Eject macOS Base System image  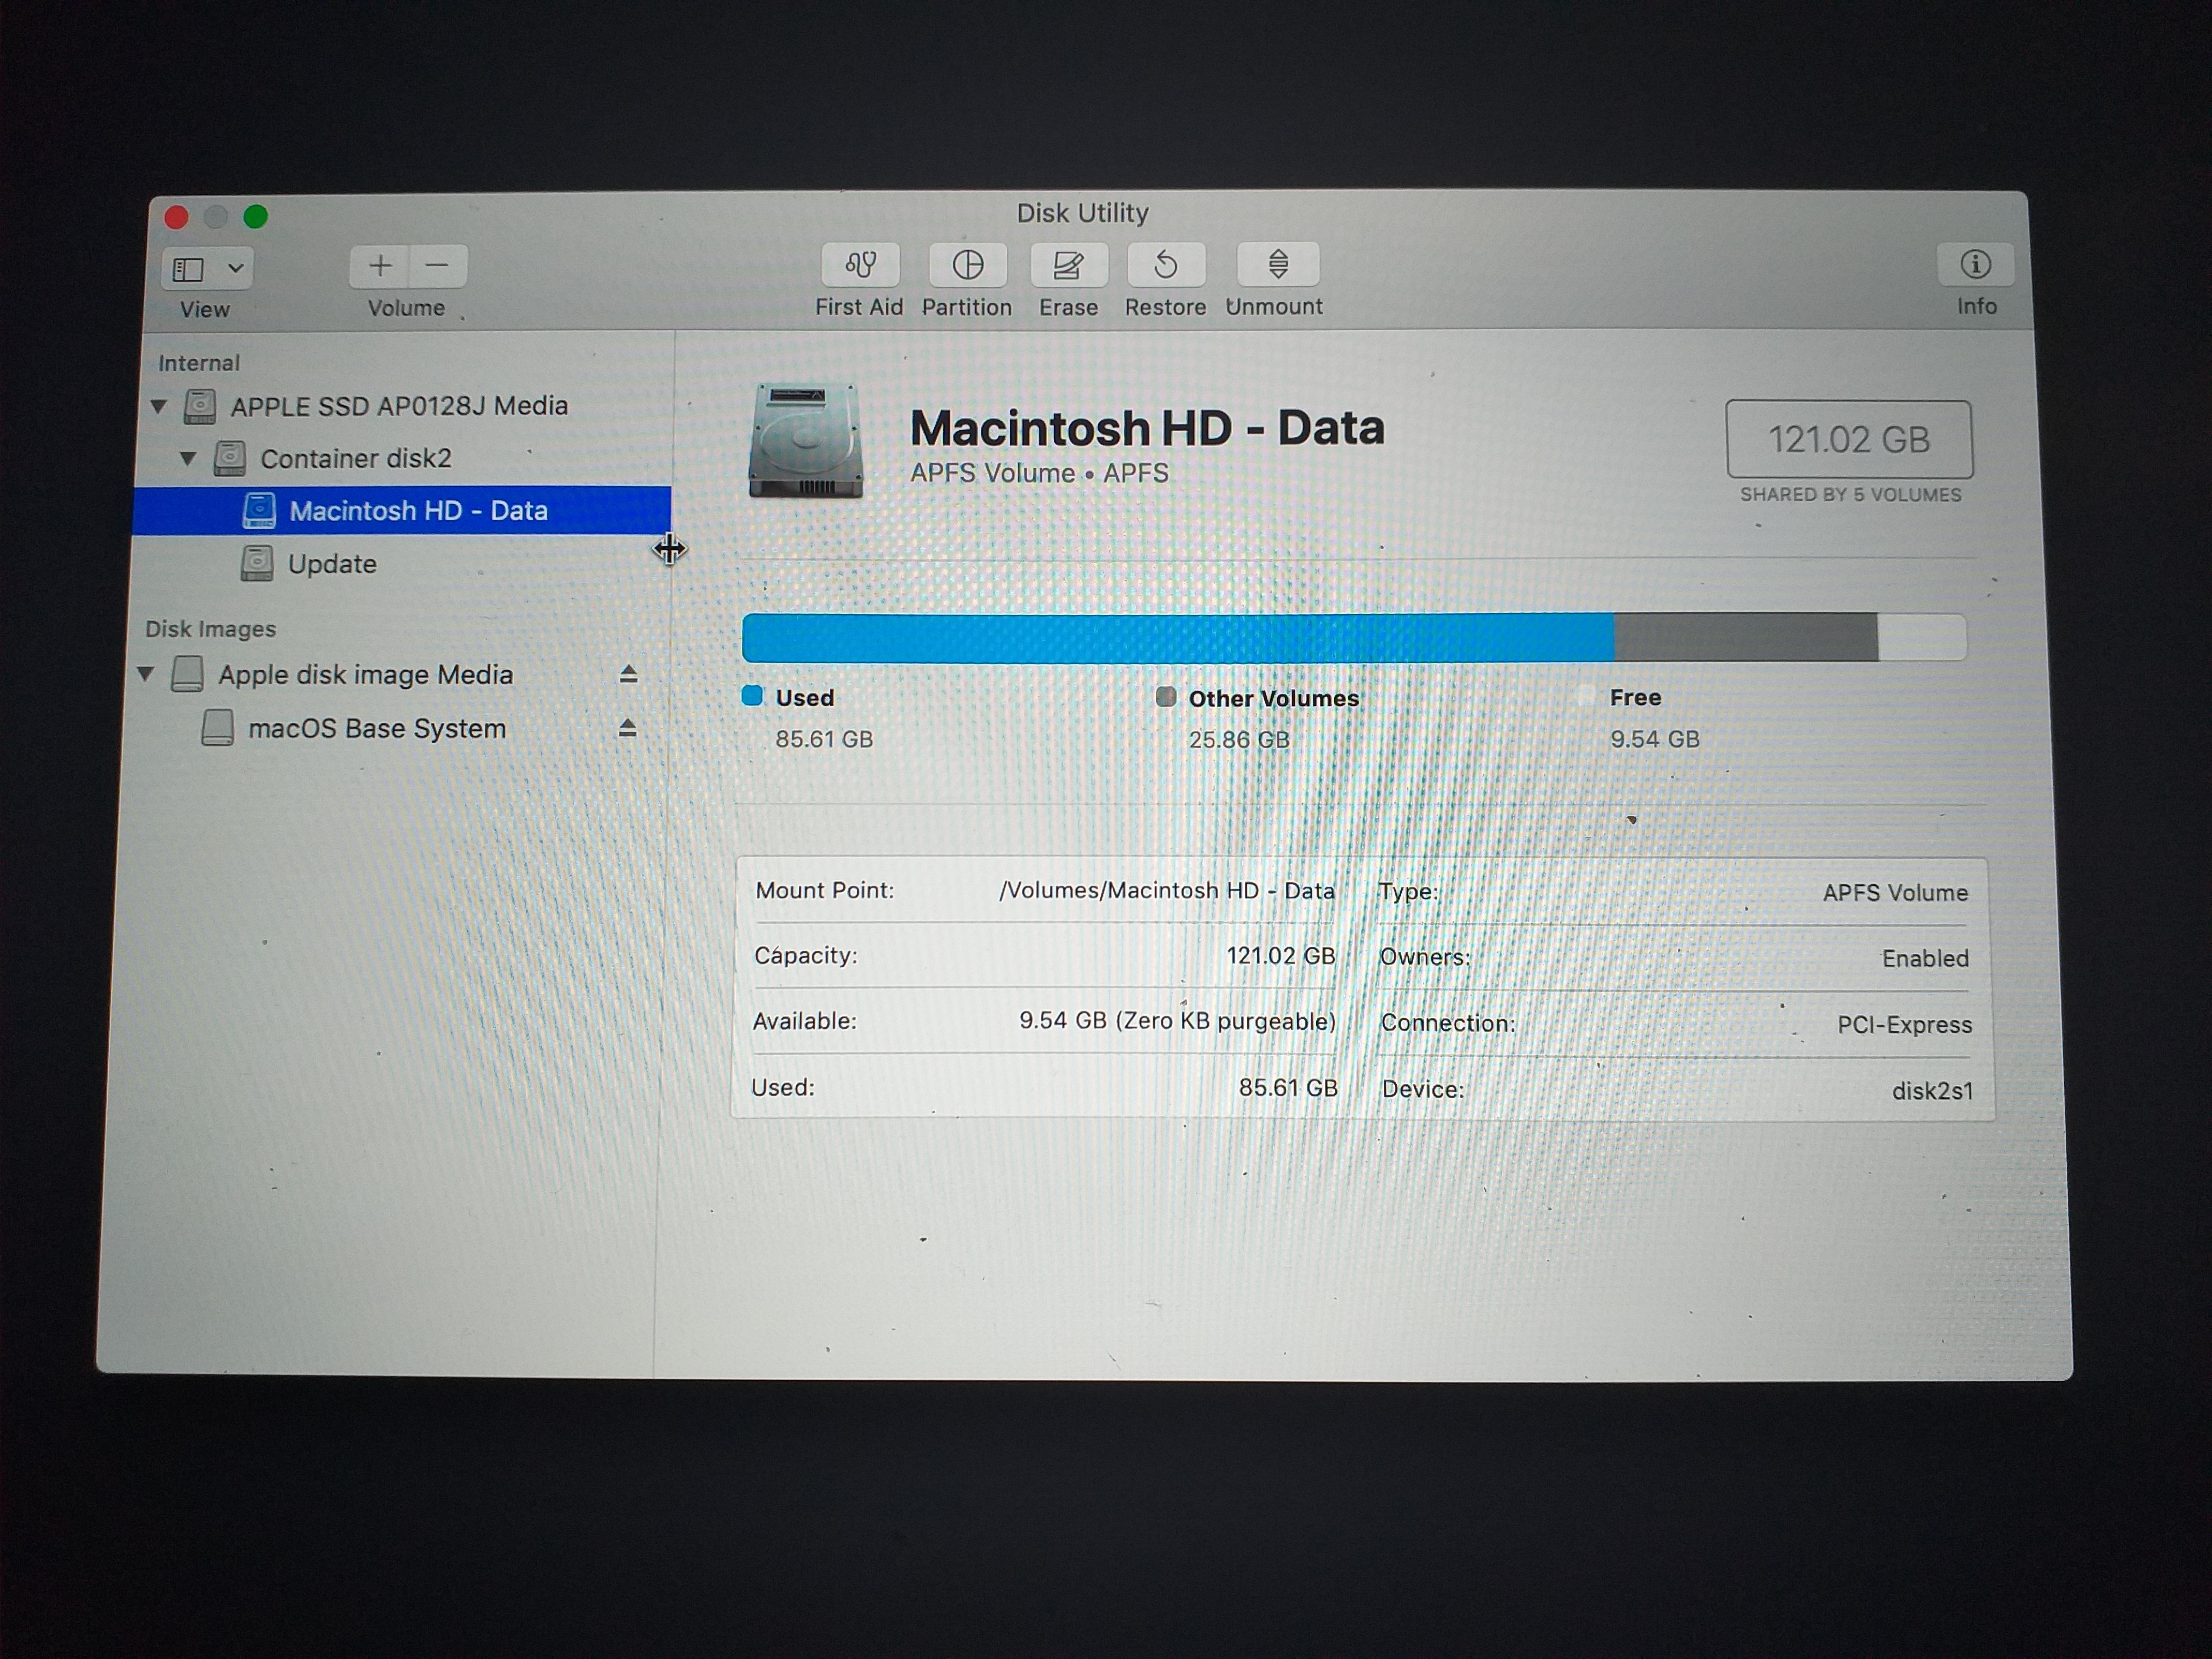click(627, 728)
